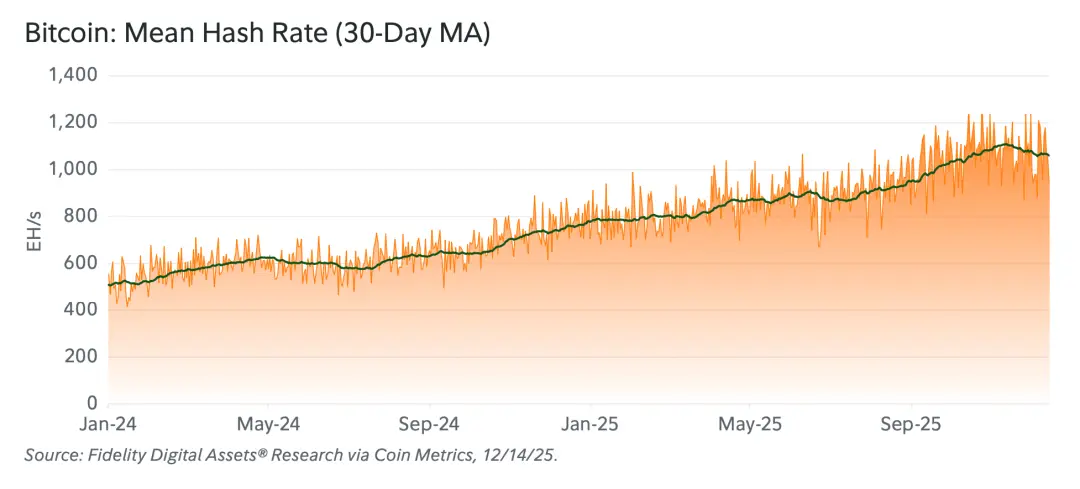Click the May-24 x-axis date label
1080x489 pixels.
point(268,424)
